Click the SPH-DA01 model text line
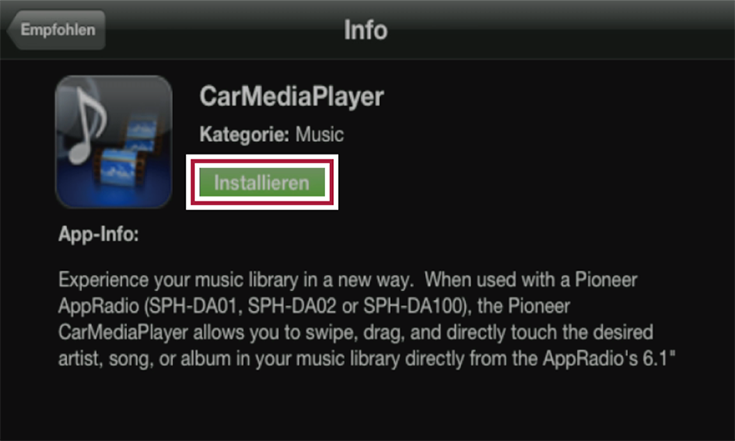Viewport: 735px width, 441px height. 314,306
